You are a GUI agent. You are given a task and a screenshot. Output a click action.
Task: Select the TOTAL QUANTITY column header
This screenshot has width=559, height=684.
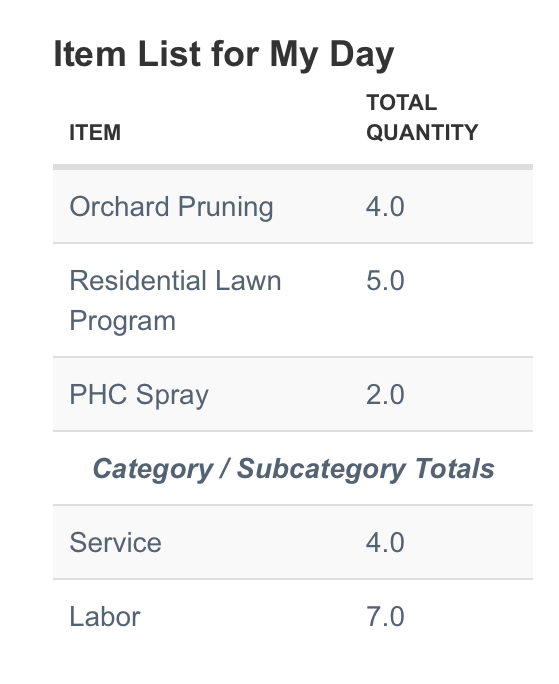coord(422,117)
